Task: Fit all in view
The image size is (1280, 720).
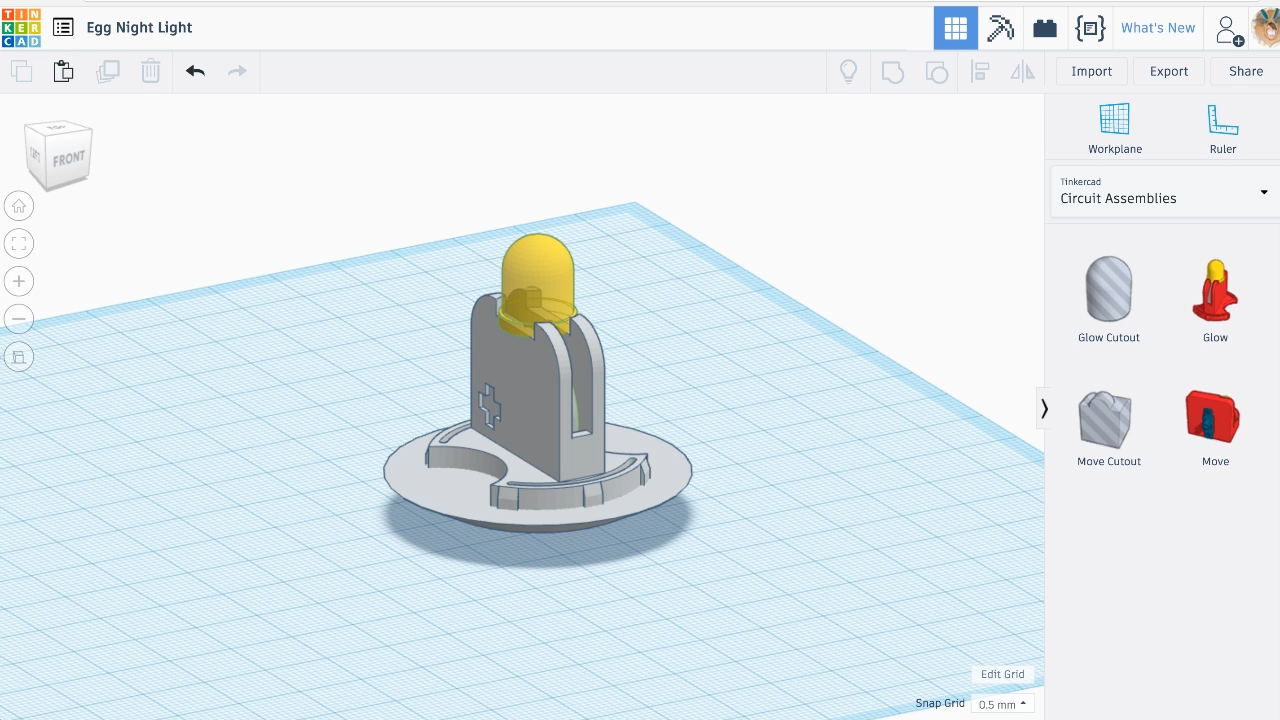Action: tap(18, 243)
